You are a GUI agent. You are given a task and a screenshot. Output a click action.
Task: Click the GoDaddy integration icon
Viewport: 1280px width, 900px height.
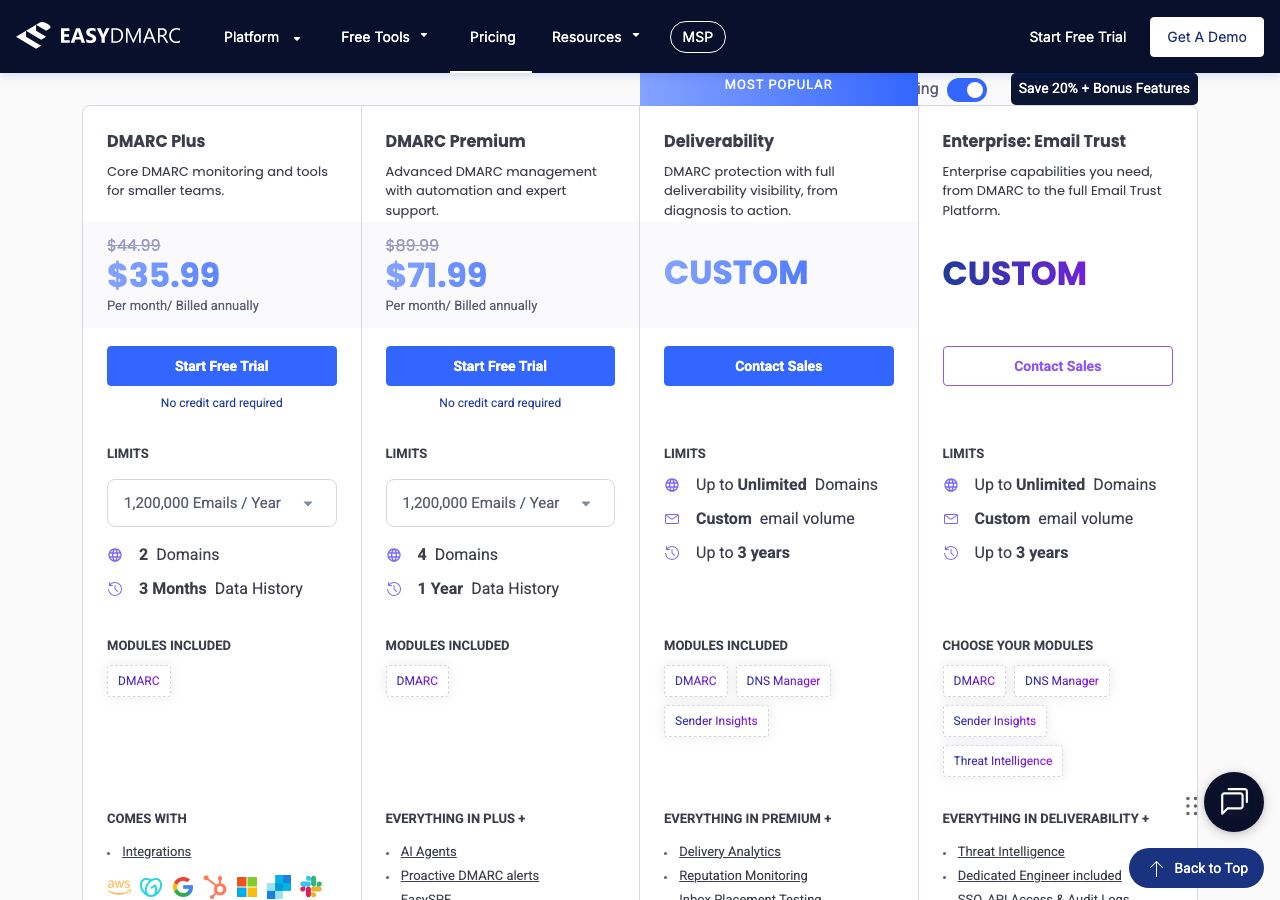(x=151, y=886)
